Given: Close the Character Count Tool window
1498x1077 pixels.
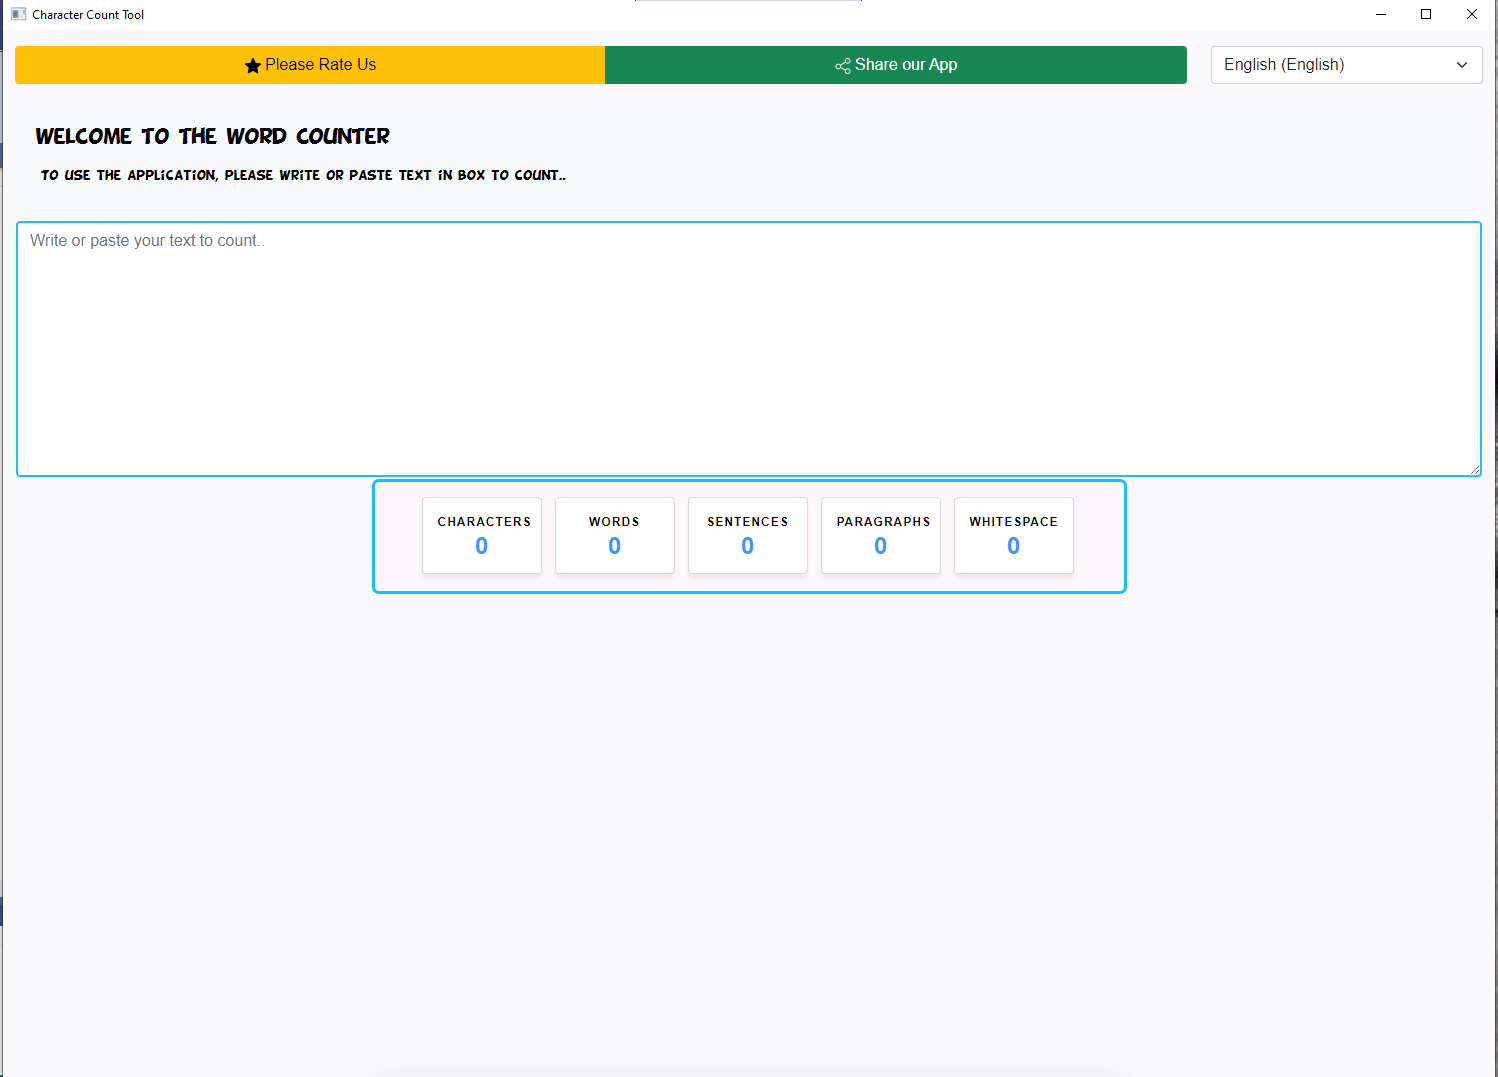Looking at the screenshot, I should click(1472, 14).
